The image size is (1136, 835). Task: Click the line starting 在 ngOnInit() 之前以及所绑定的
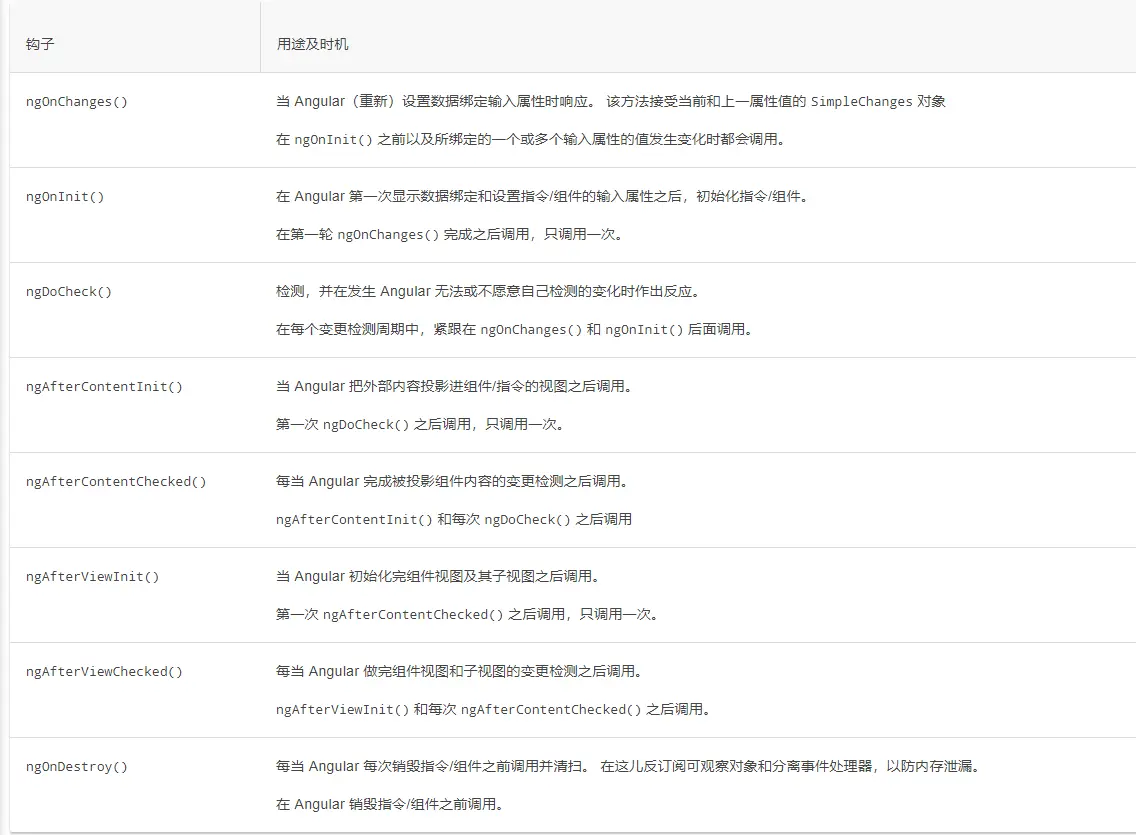[x=531, y=139]
